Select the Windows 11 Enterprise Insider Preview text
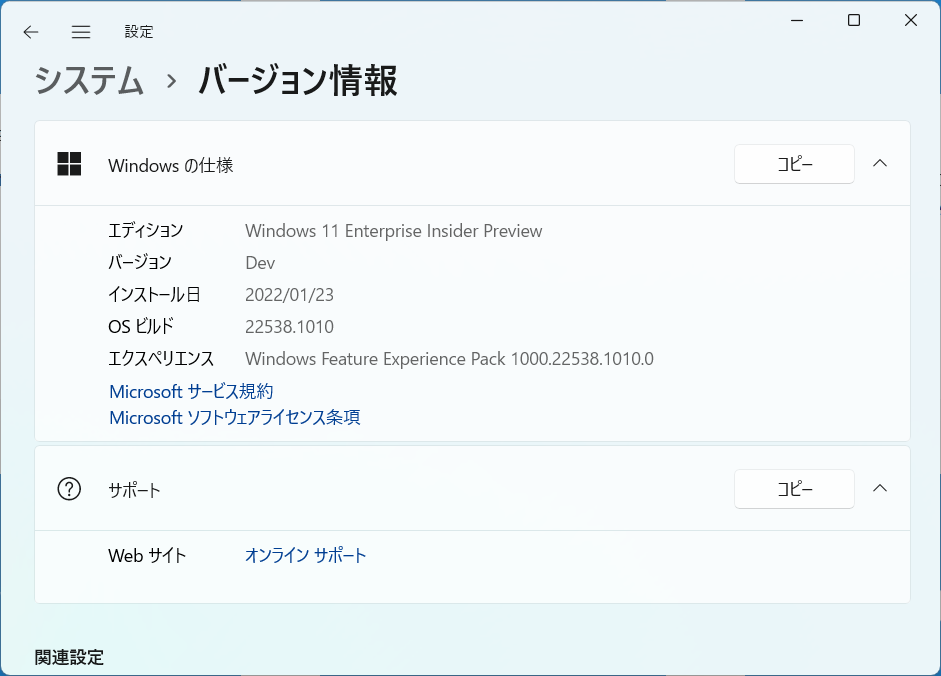The image size is (941, 676). [394, 231]
